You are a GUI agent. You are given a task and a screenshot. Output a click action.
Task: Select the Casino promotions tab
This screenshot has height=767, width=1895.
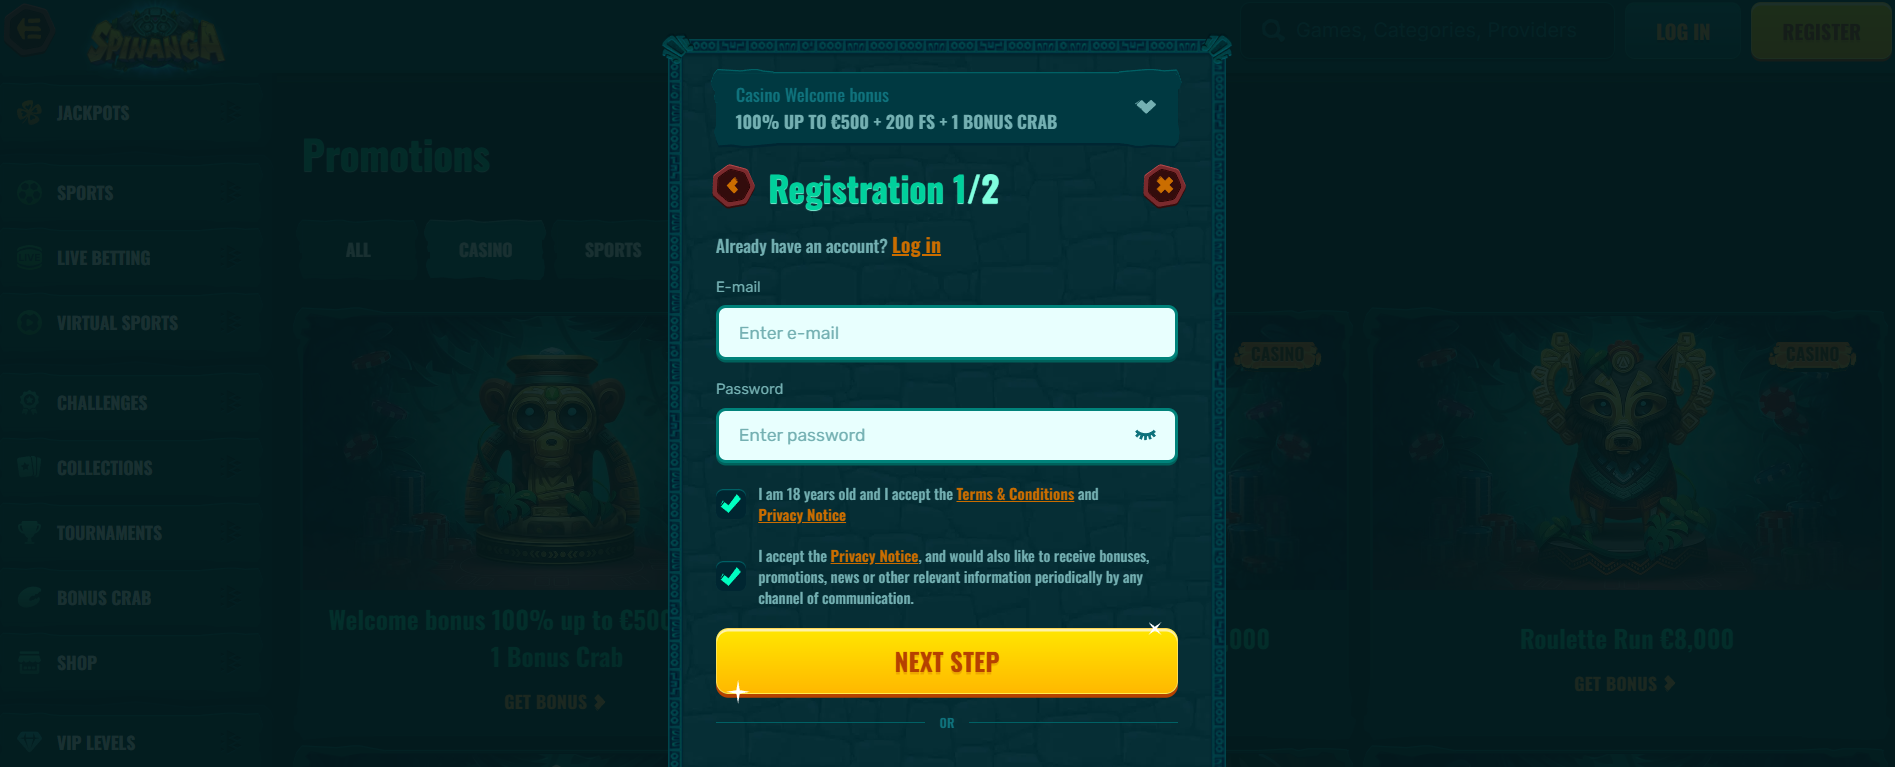pyautogui.click(x=485, y=250)
